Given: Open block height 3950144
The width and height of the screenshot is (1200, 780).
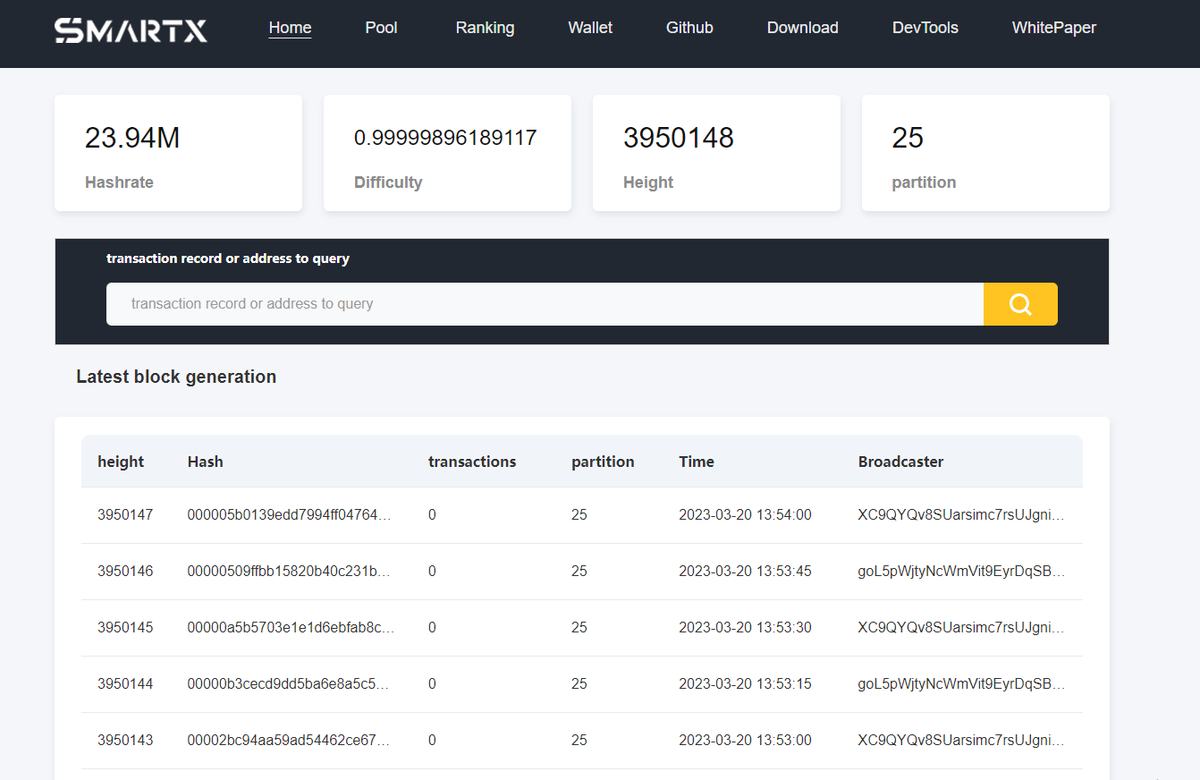Looking at the screenshot, I should [x=125, y=684].
